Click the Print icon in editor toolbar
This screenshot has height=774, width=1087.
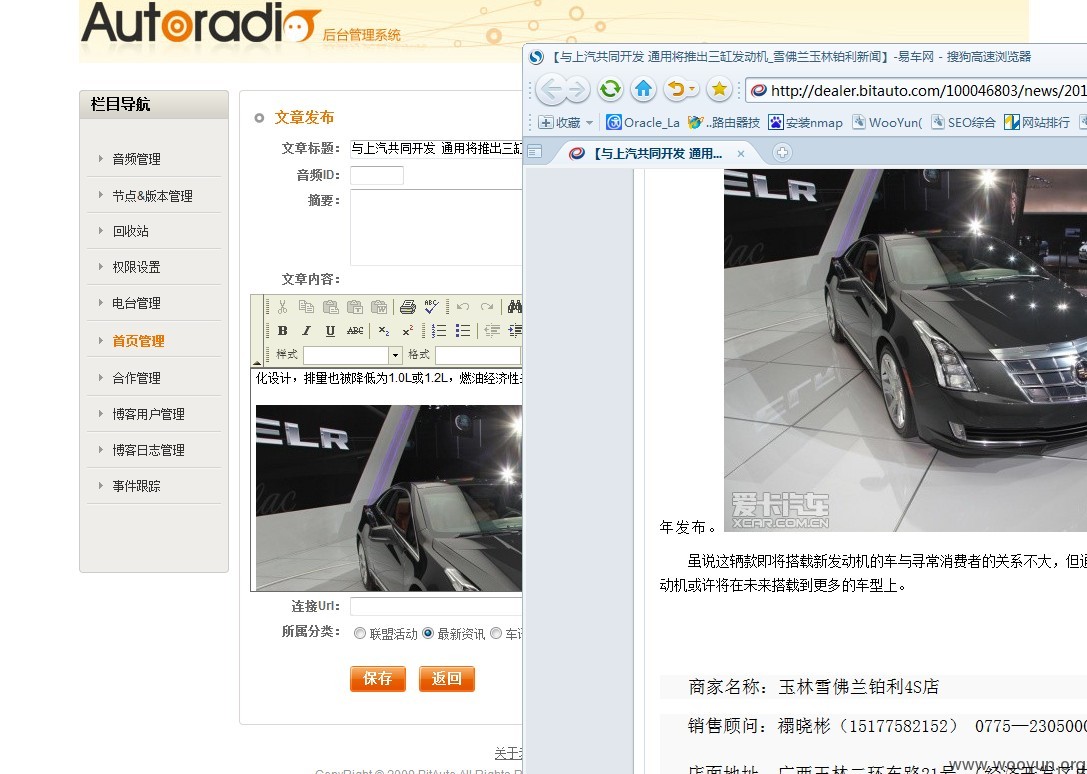click(408, 307)
